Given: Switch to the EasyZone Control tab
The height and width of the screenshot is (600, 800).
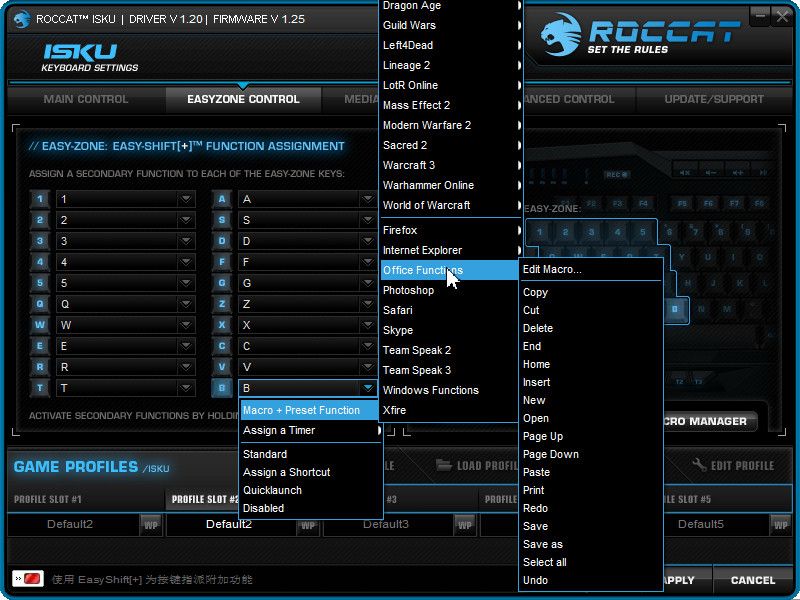Looking at the screenshot, I should [x=243, y=99].
